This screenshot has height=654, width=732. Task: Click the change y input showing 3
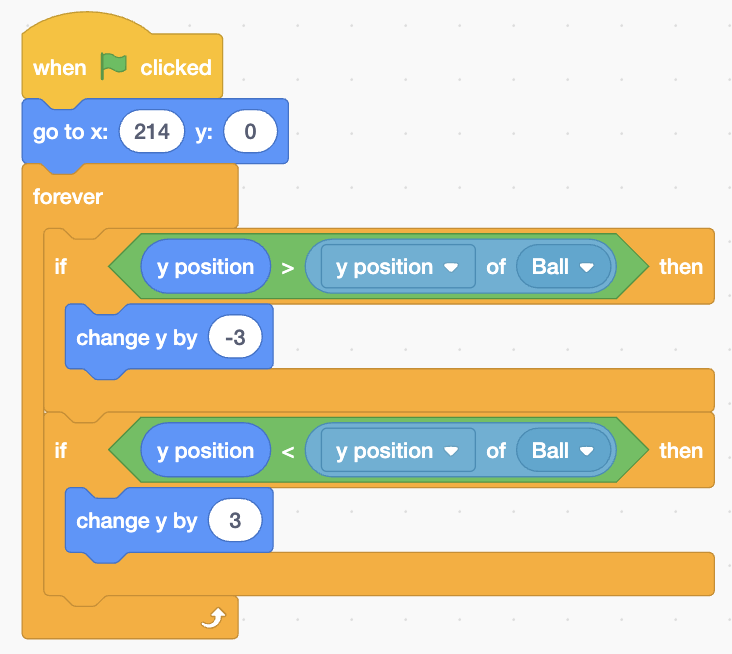(236, 521)
